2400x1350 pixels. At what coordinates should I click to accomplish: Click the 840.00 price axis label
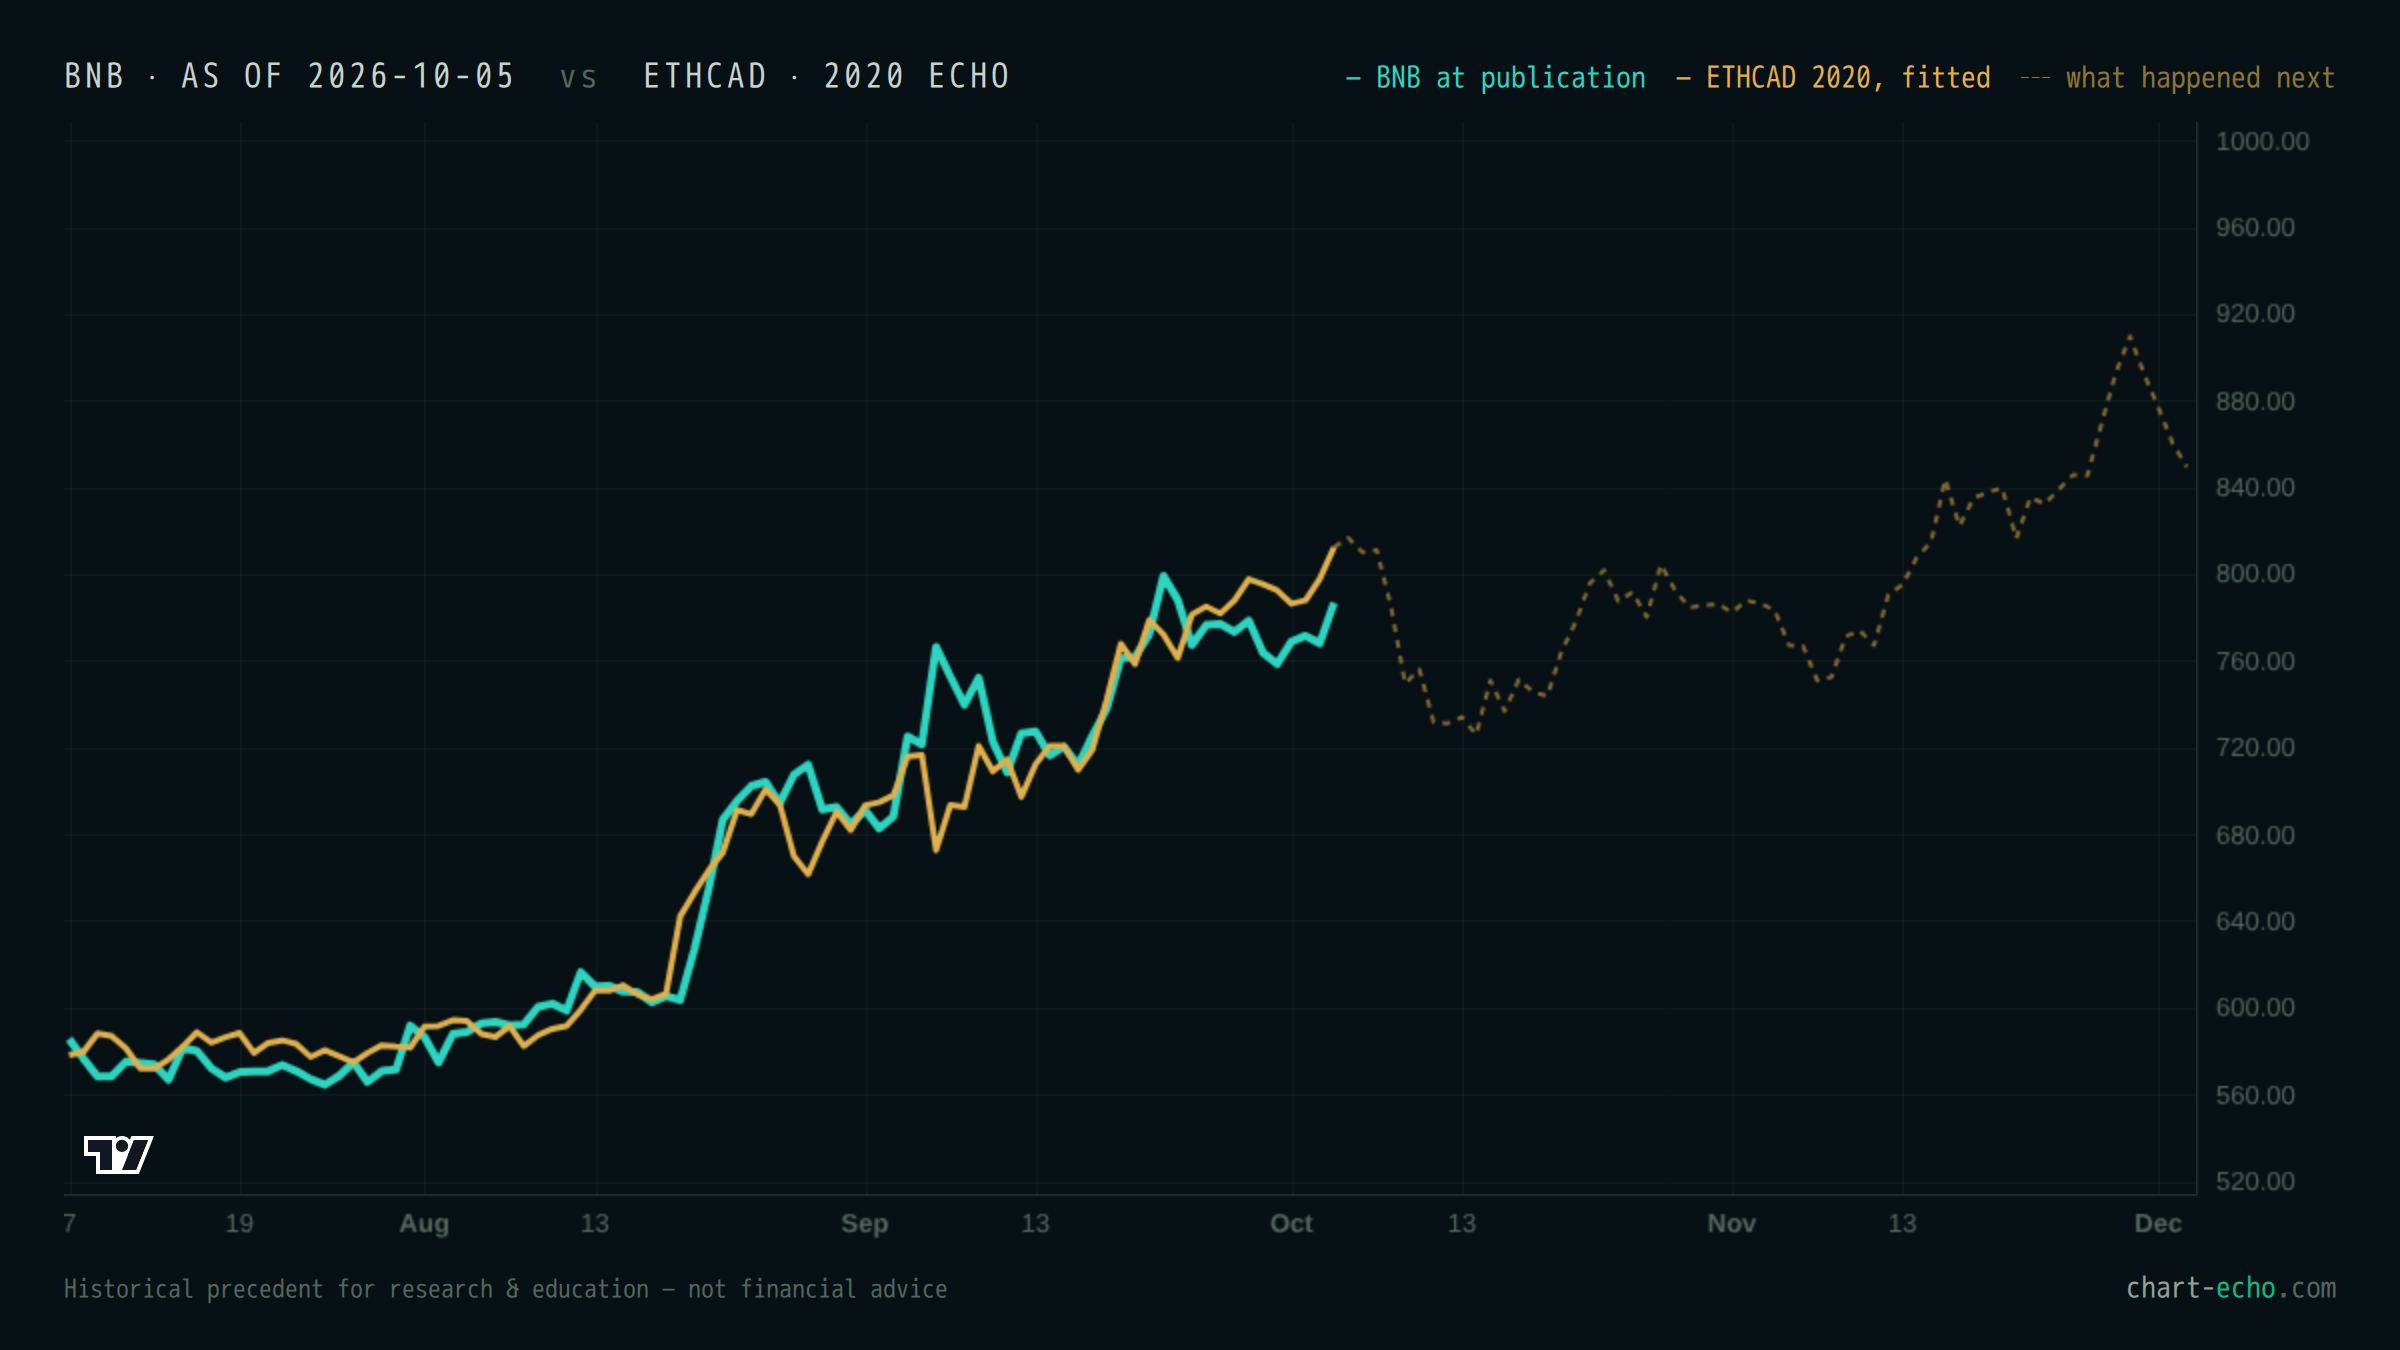pos(2255,487)
